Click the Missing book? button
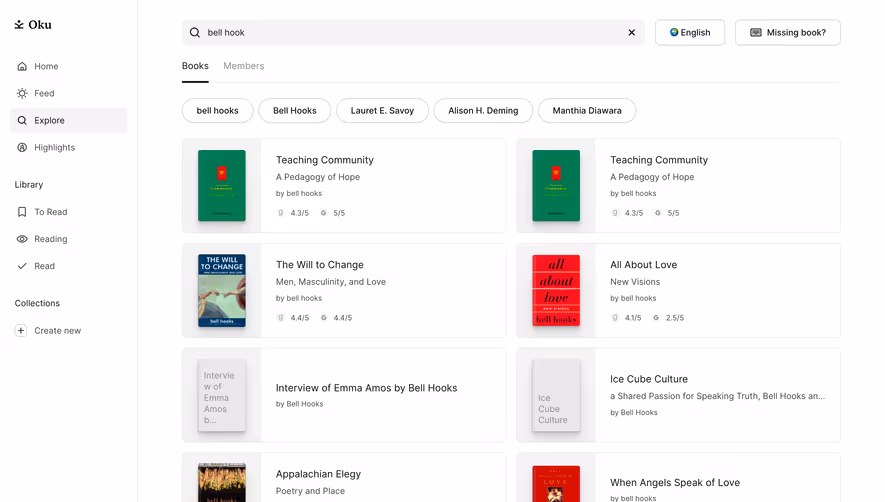 click(x=787, y=33)
